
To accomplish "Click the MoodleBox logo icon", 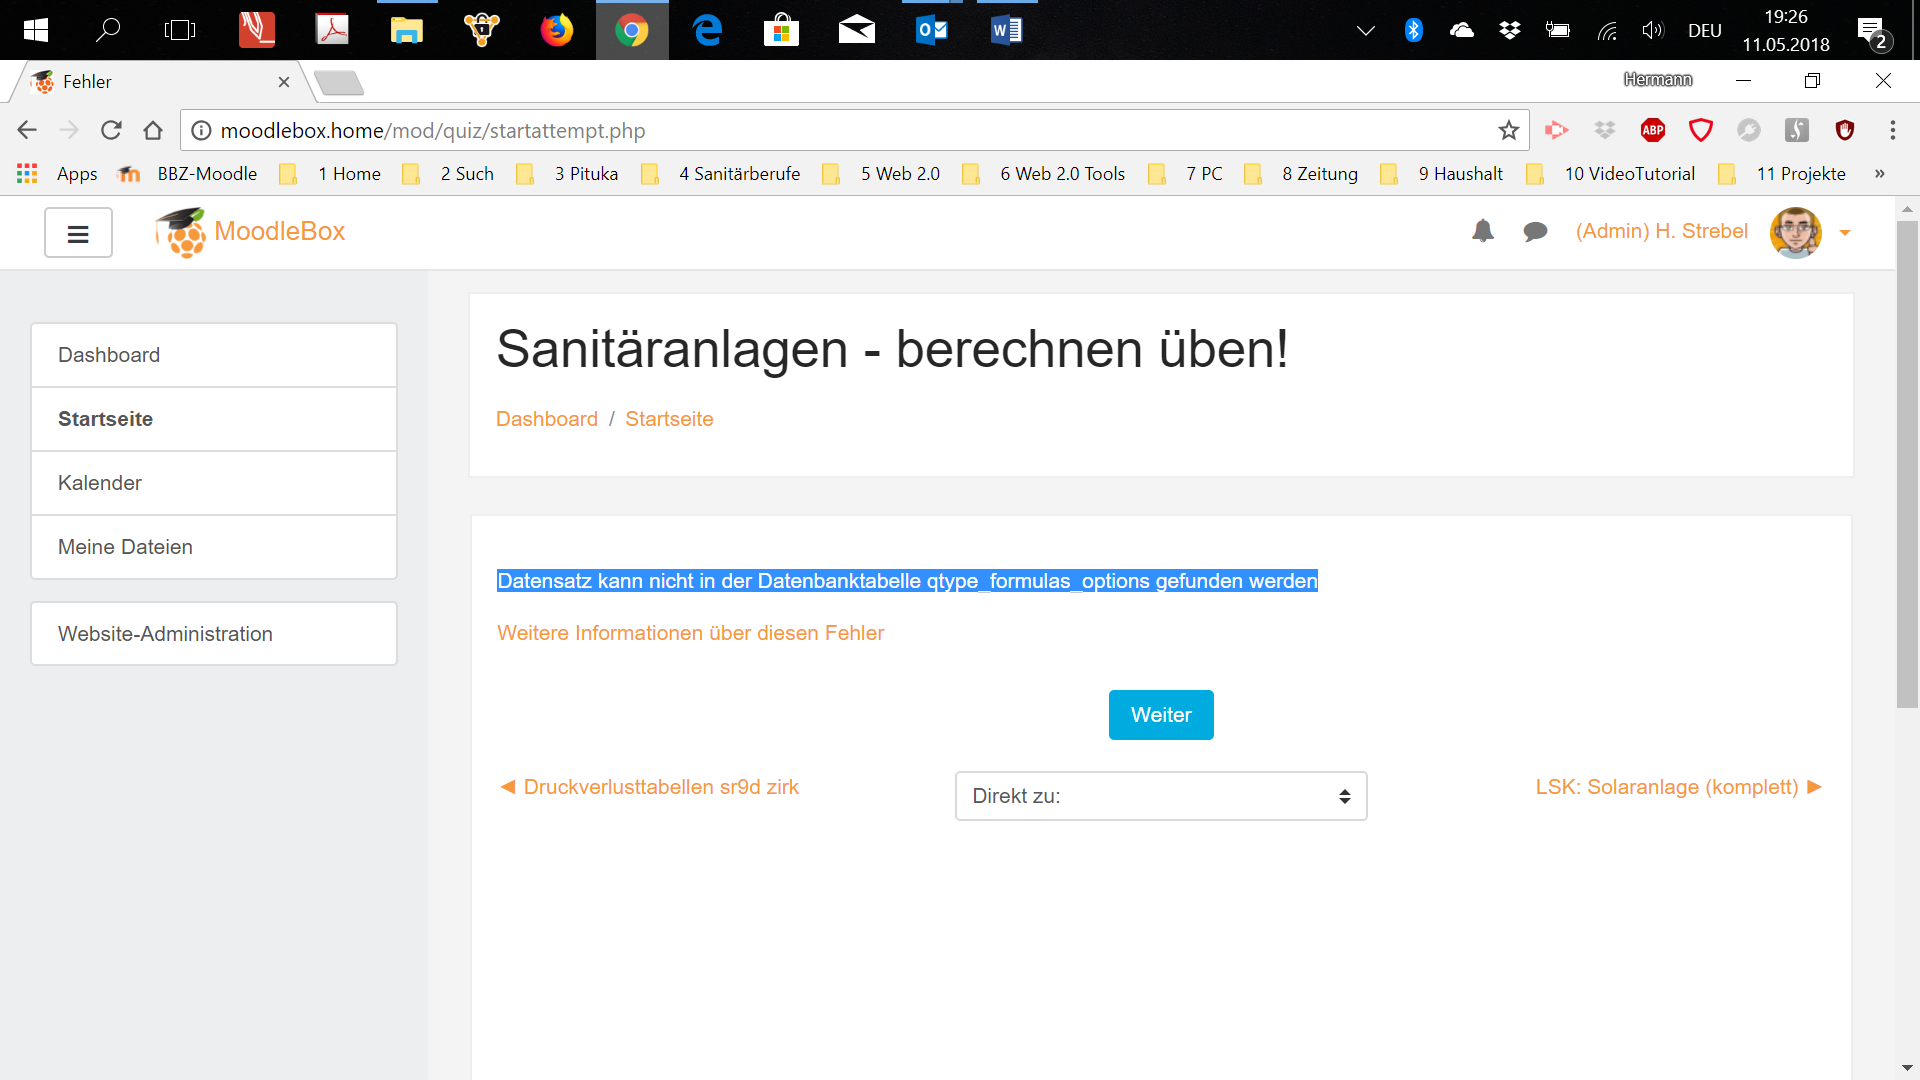I will click(181, 232).
